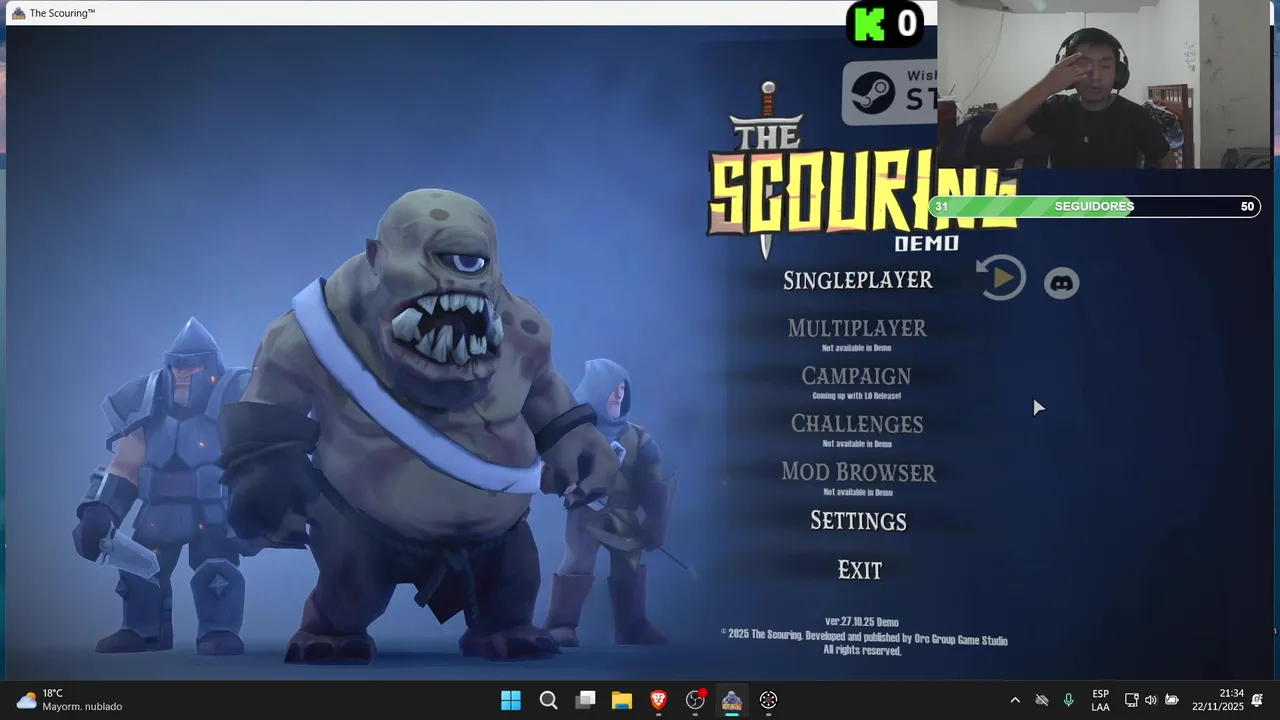Click the version text ver.27.10.25 Demo
Image resolution: width=1280 pixels, height=720 pixels.
pyautogui.click(x=861, y=622)
